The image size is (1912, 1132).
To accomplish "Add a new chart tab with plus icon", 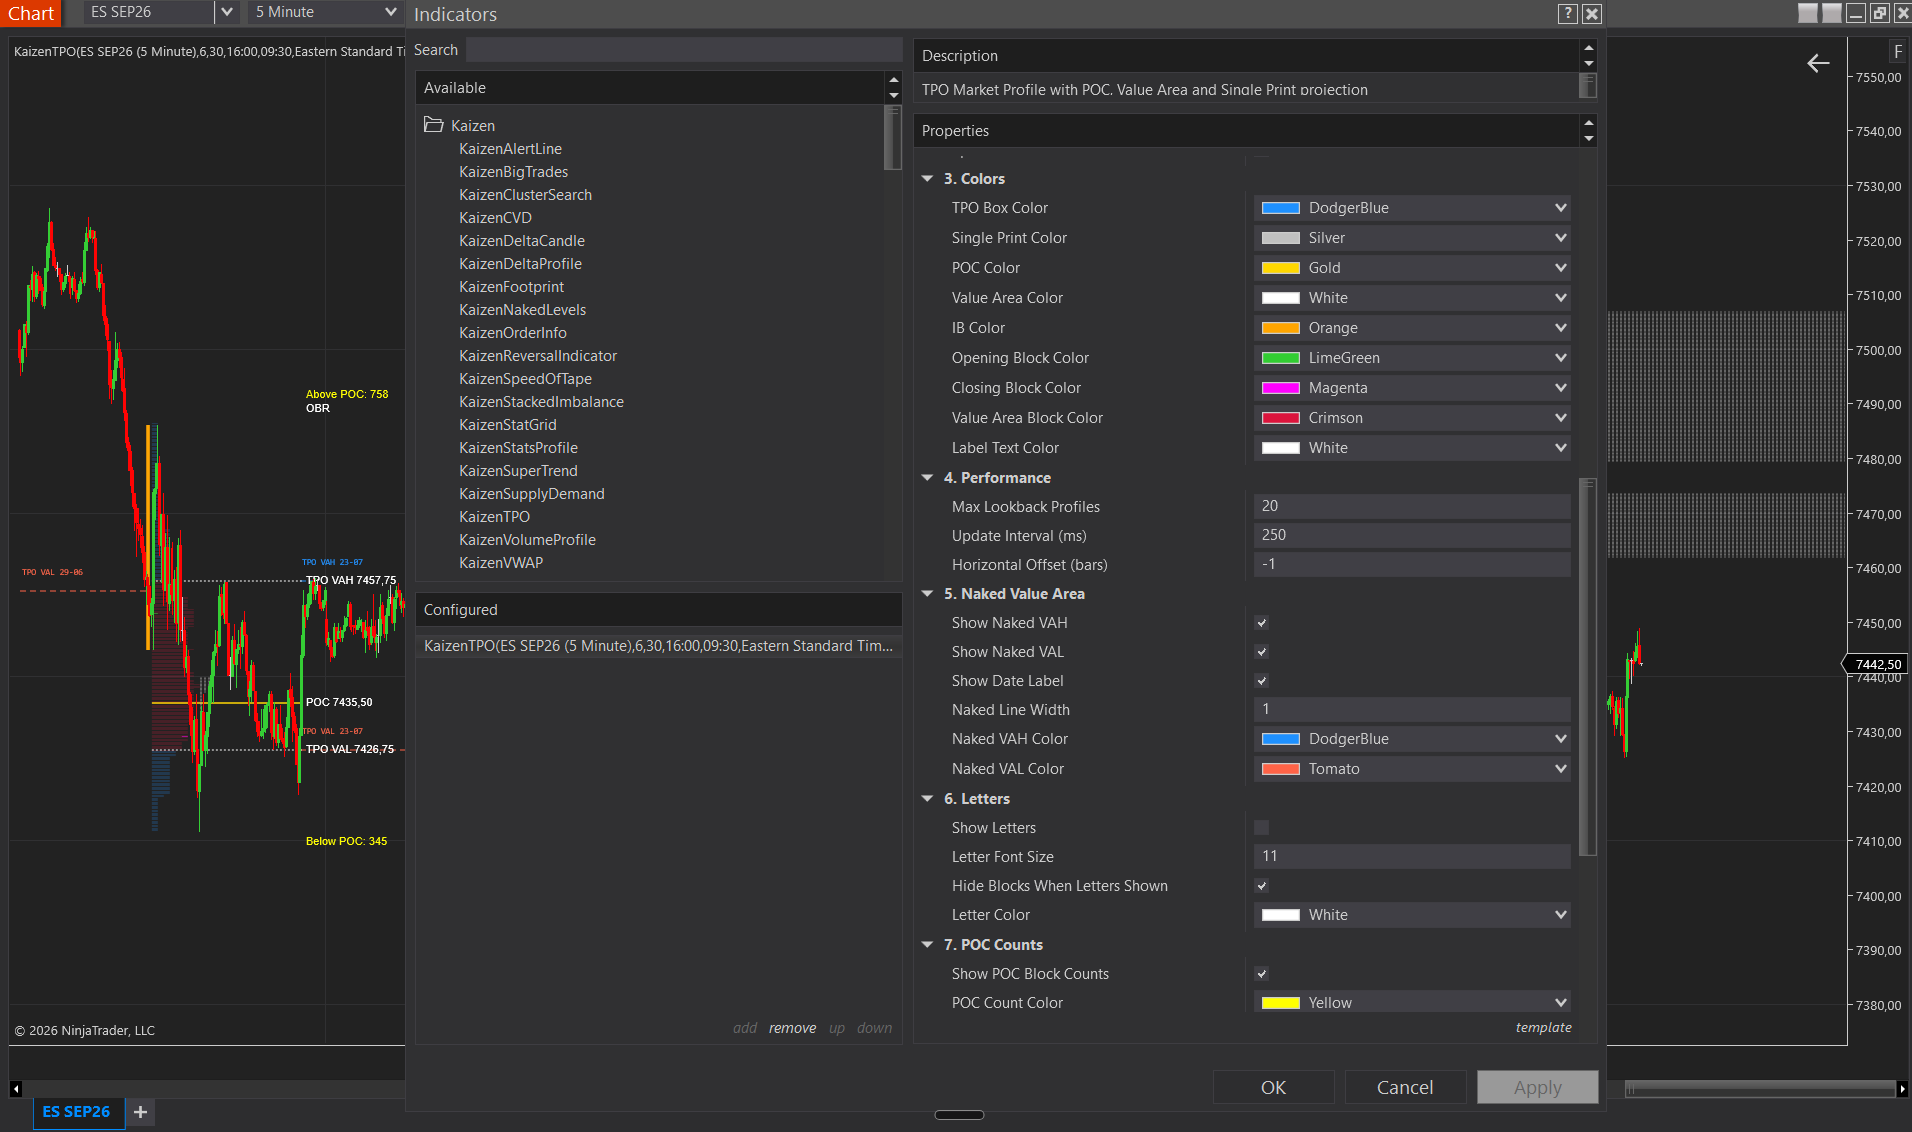I will click(140, 1112).
